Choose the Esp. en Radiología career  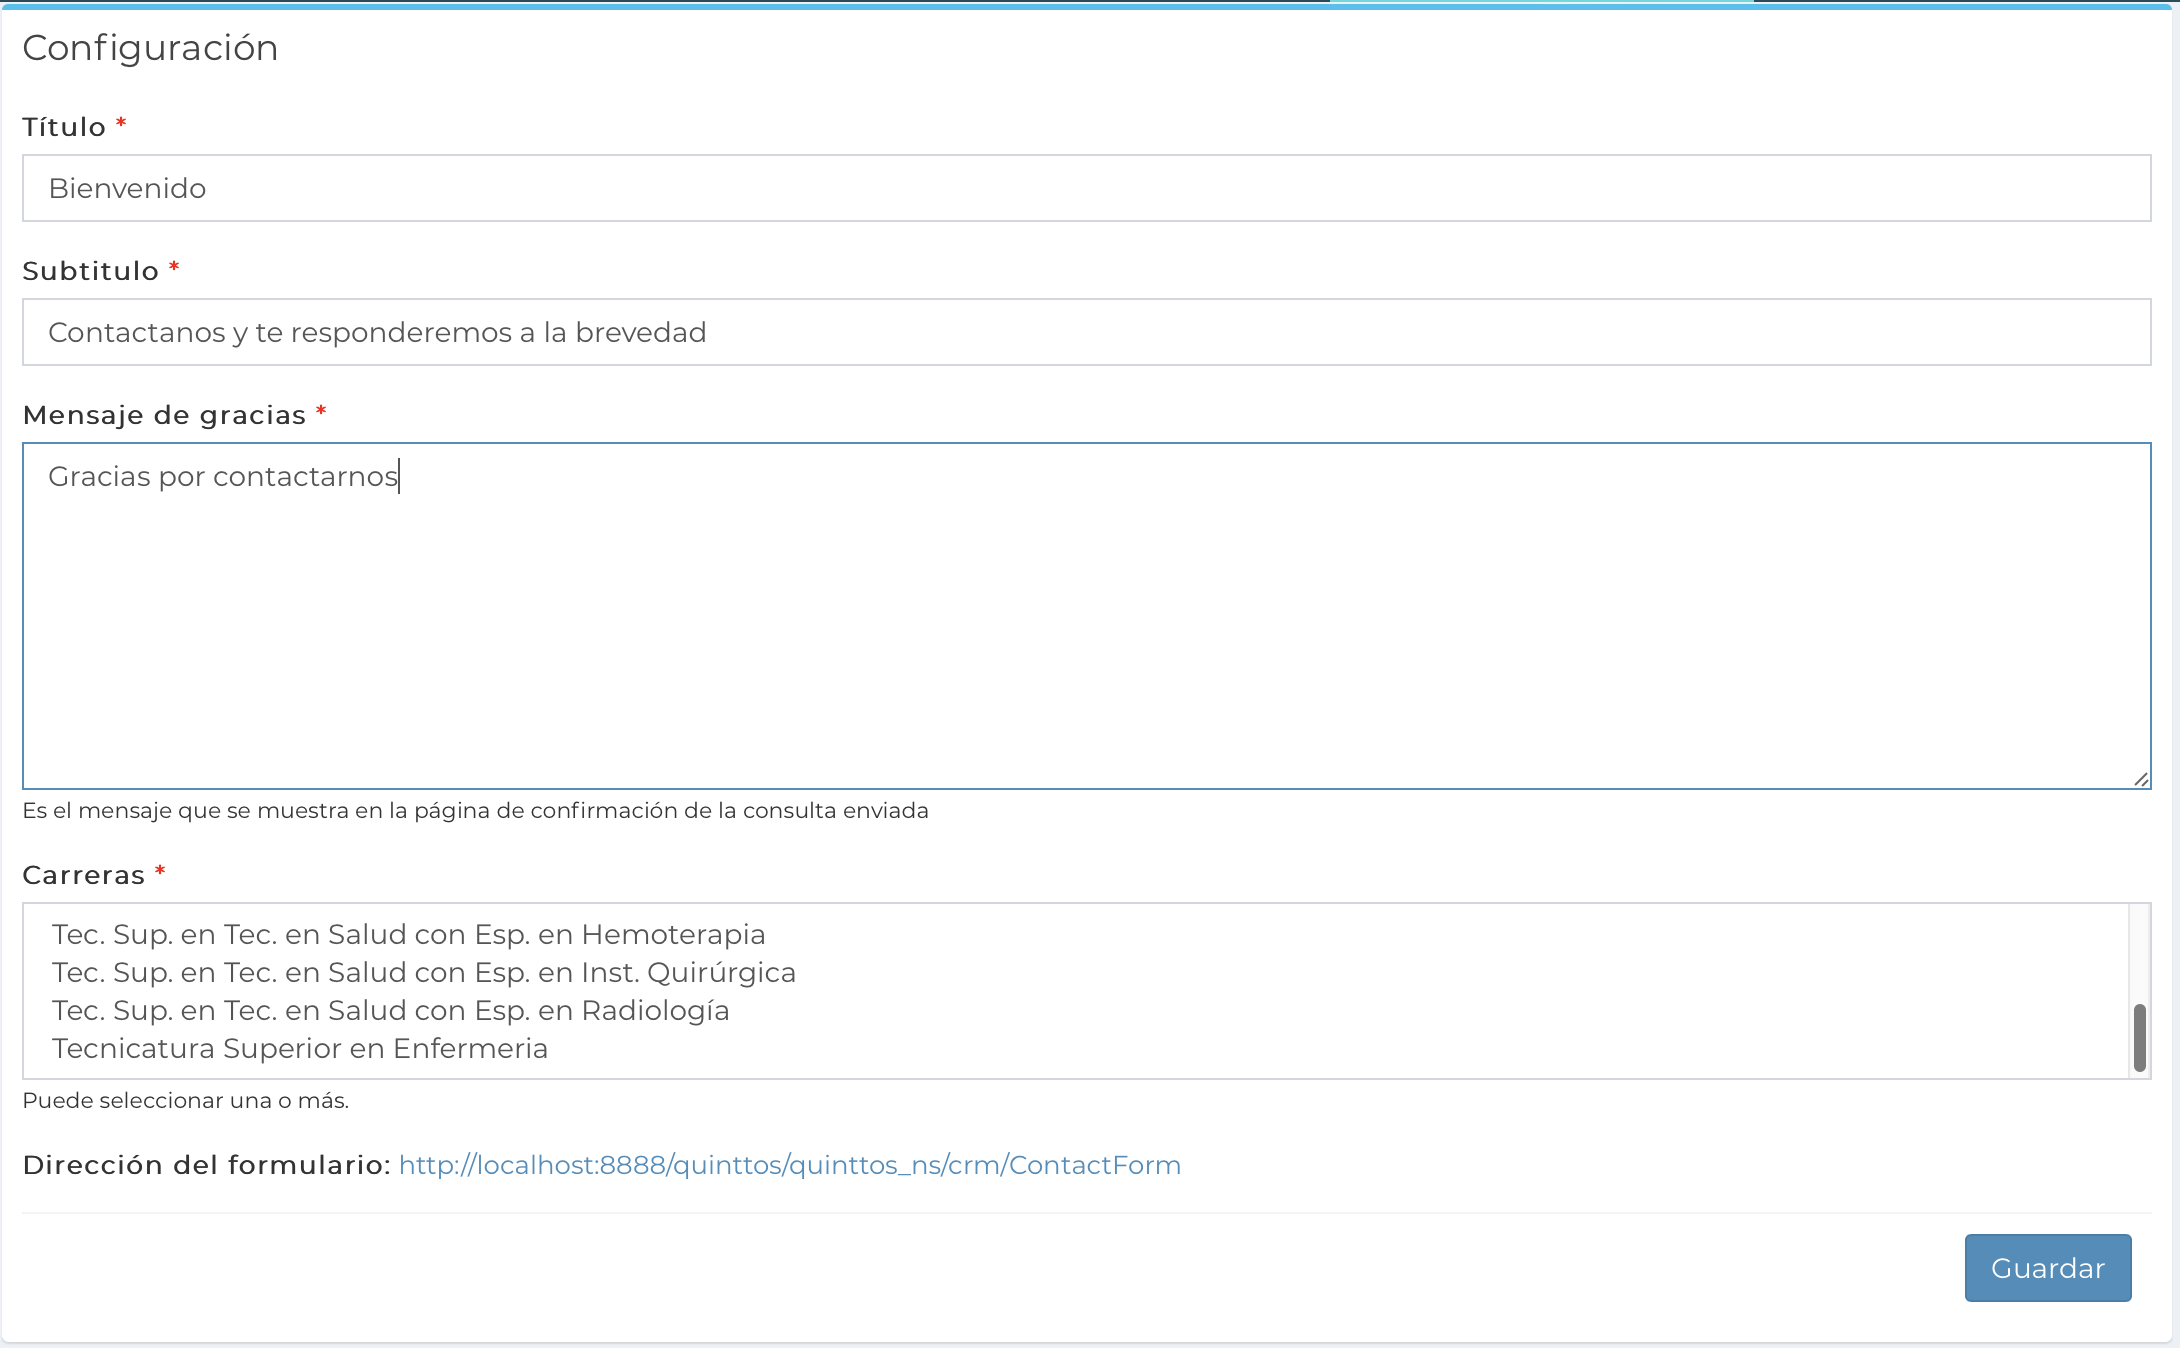(390, 1010)
